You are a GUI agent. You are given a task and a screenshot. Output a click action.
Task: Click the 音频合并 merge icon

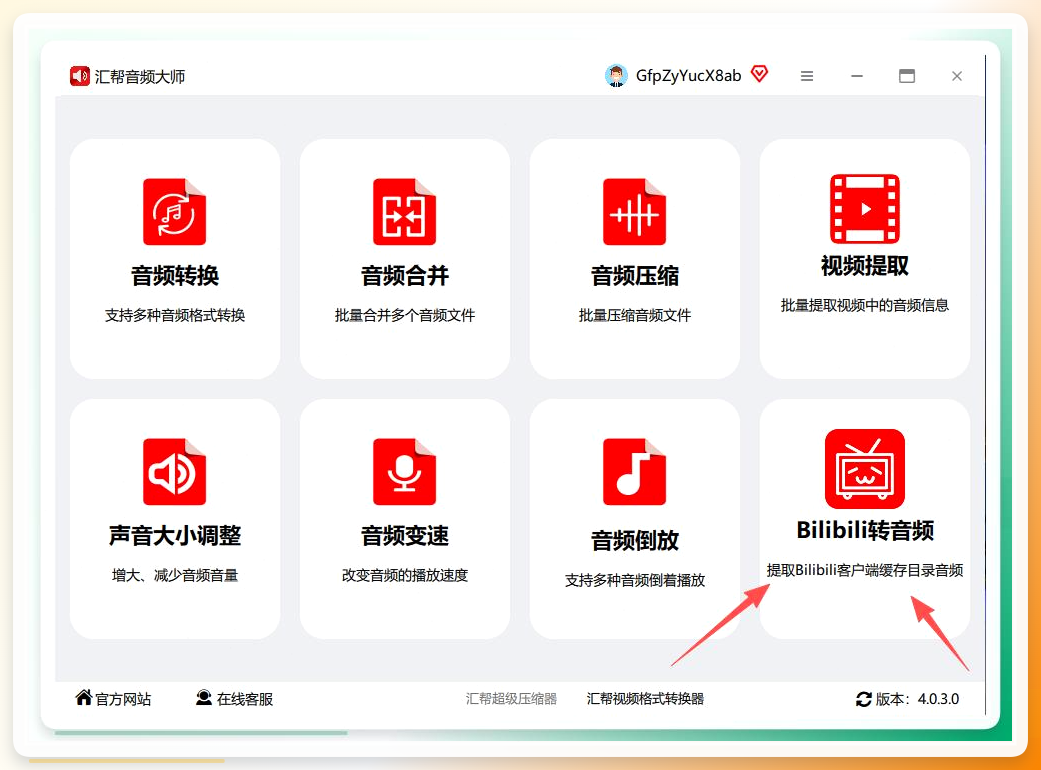tap(404, 212)
